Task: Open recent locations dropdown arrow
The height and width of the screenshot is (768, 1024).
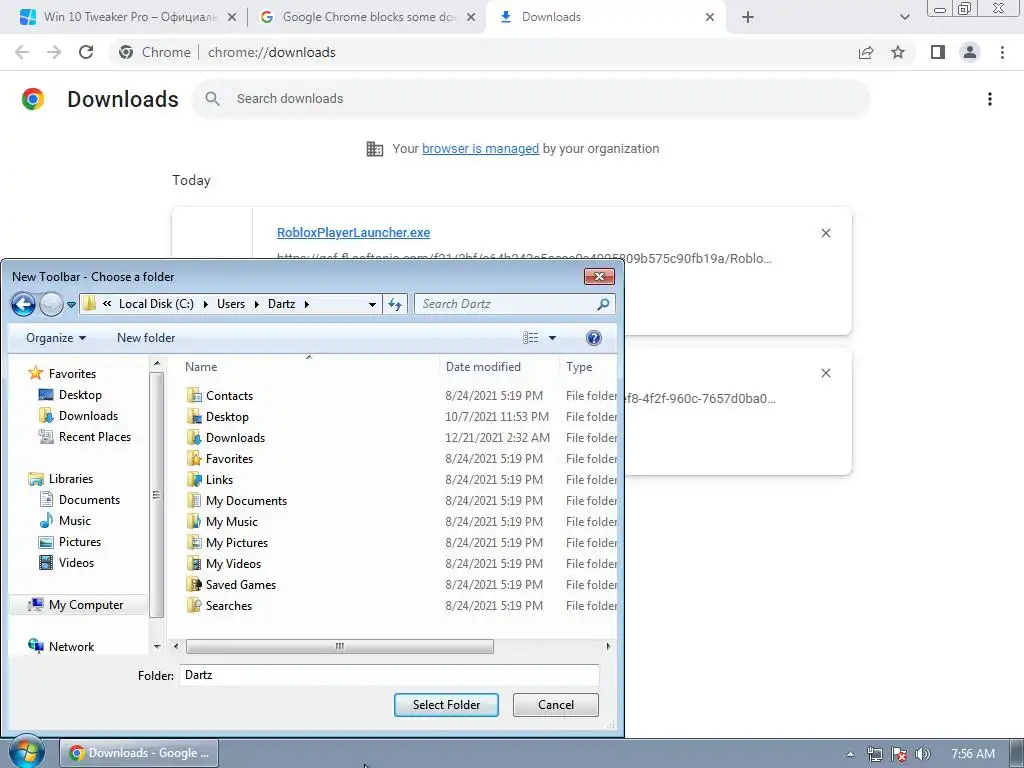Action: (x=72, y=304)
